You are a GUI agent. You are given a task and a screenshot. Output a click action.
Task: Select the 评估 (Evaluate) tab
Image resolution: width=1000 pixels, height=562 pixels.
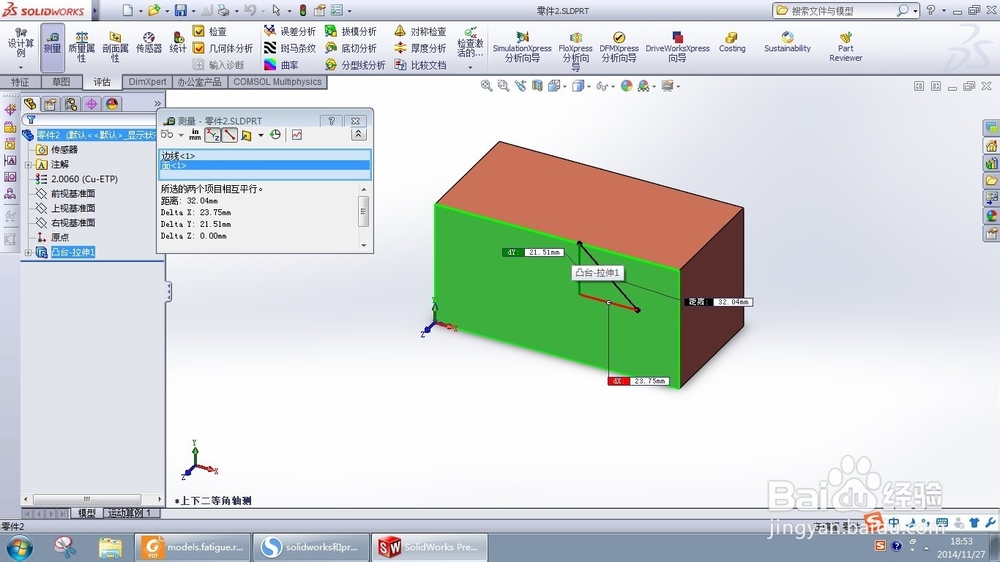pos(102,82)
